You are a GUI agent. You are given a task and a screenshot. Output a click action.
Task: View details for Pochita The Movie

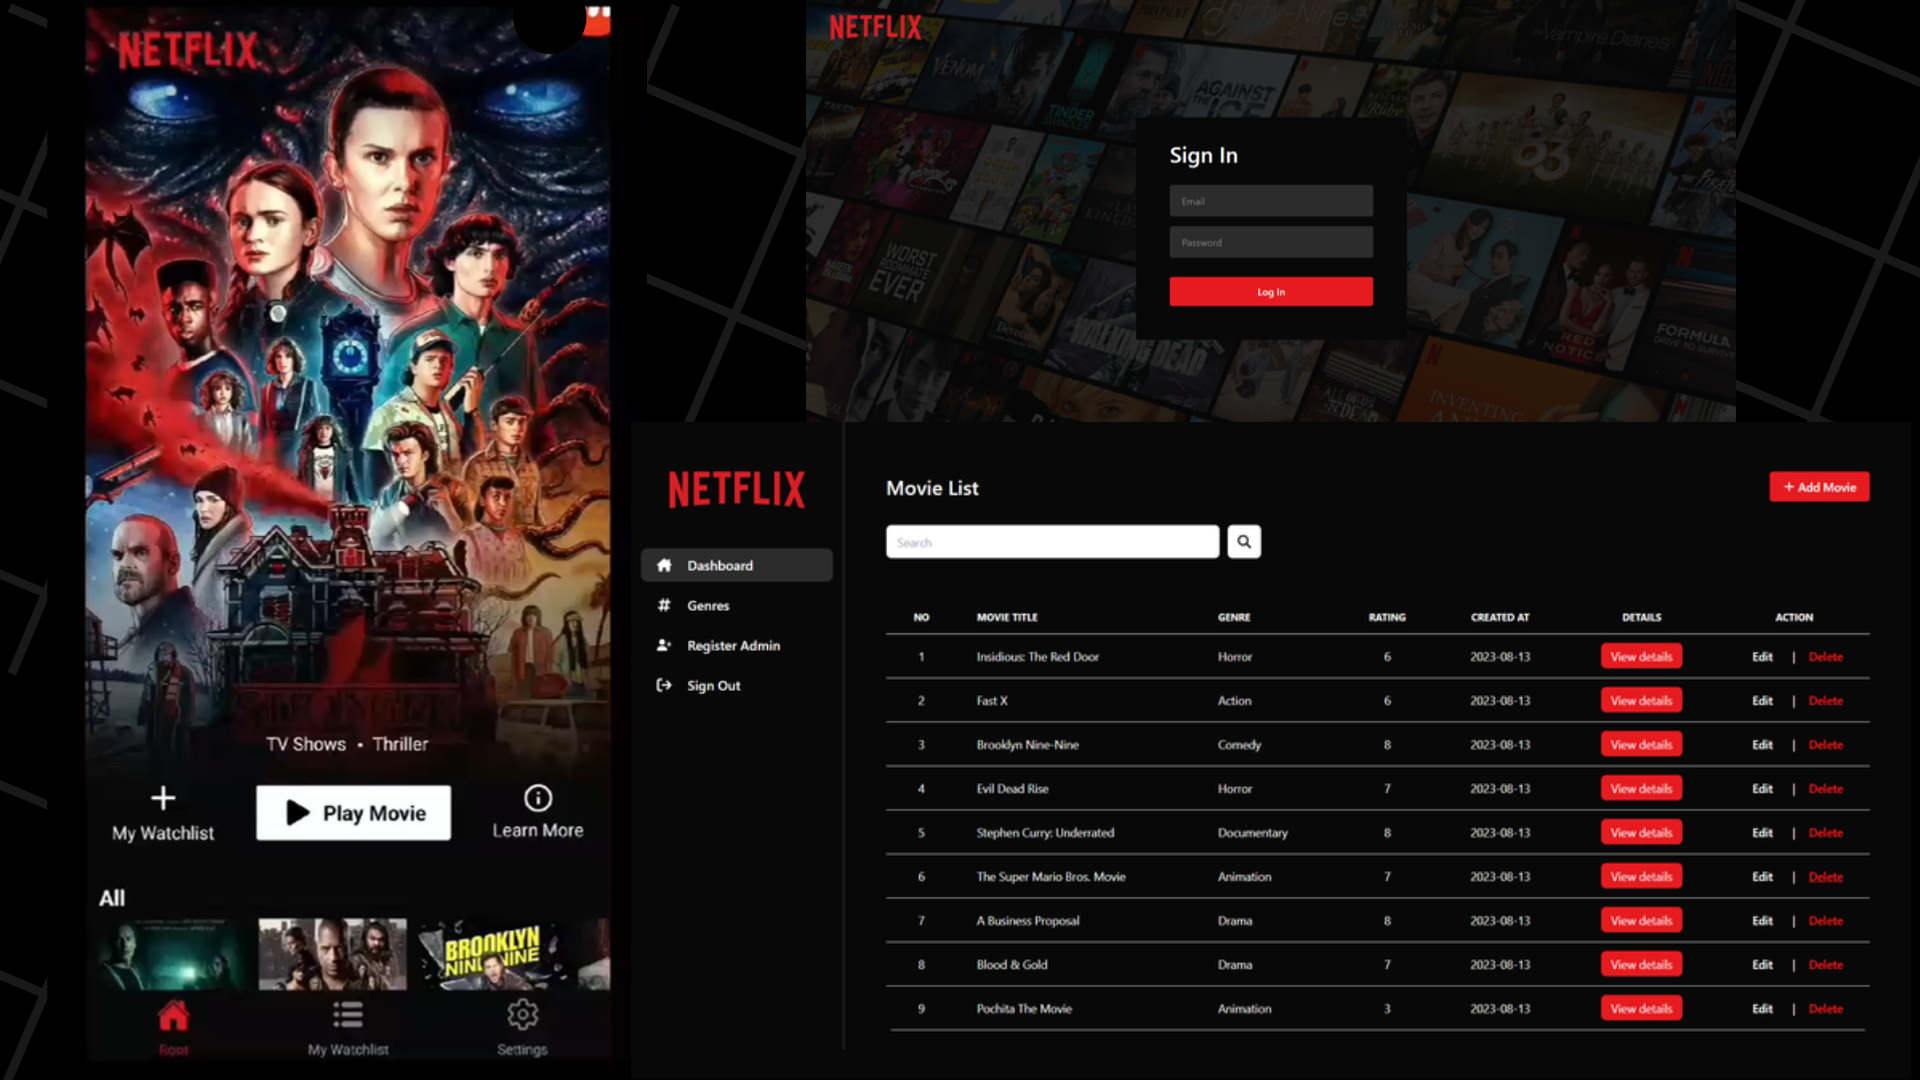[x=1641, y=1009]
